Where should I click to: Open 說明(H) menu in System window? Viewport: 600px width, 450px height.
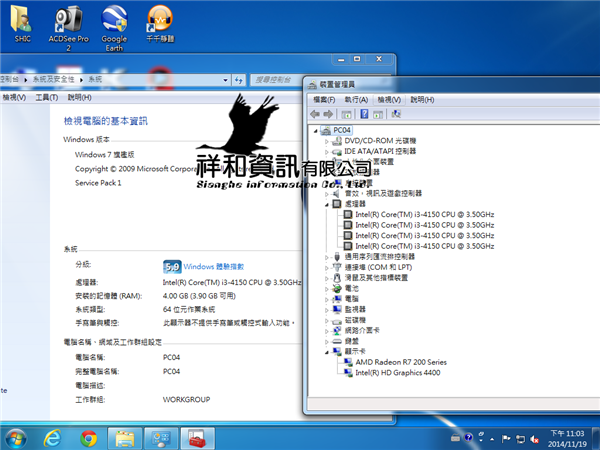point(80,98)
